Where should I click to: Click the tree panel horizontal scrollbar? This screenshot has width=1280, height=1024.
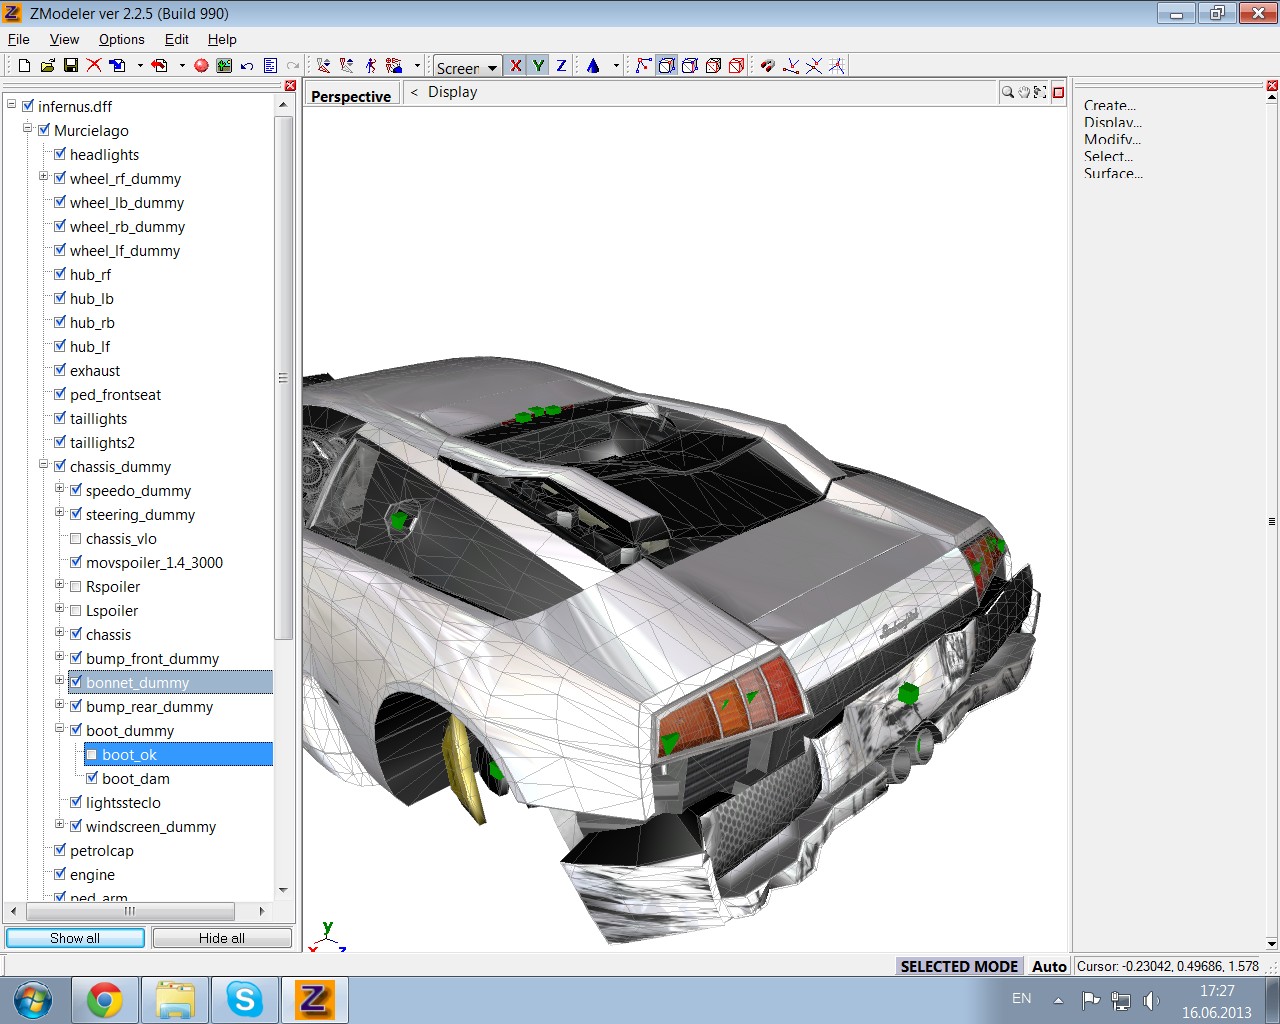click(138, 911)
